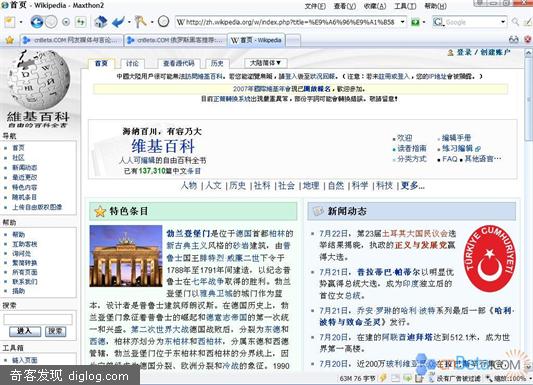This screenshot has height=385, width=533.
Task: Click the scrollbar down arrow at bottom right
Action: (x=529, y=368)
